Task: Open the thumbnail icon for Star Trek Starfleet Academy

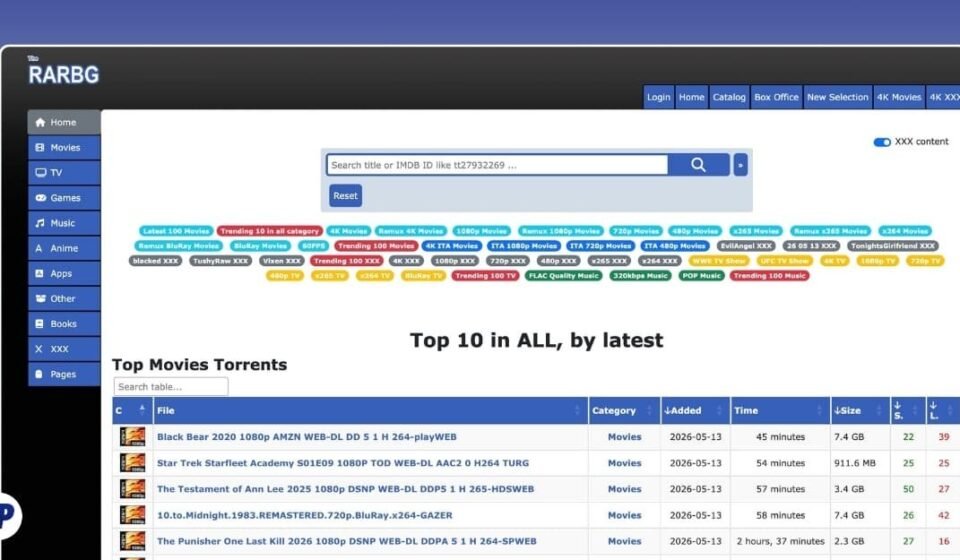Action: pos(132,463)
